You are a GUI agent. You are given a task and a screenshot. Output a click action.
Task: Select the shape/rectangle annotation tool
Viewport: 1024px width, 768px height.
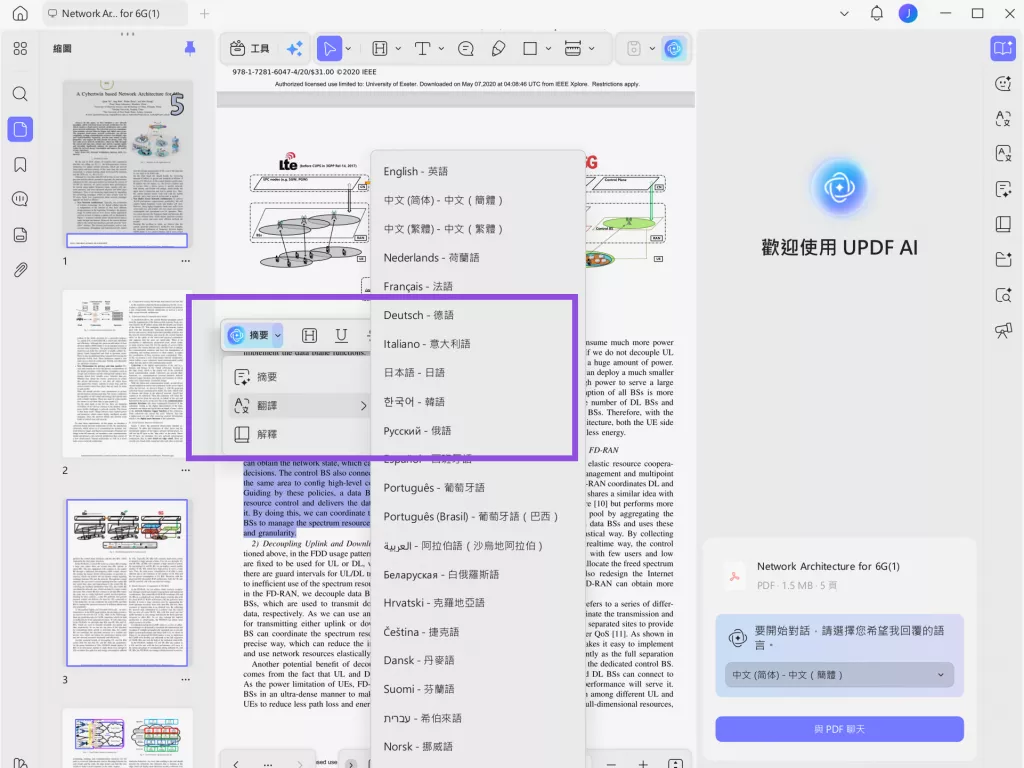coord(531,48)
